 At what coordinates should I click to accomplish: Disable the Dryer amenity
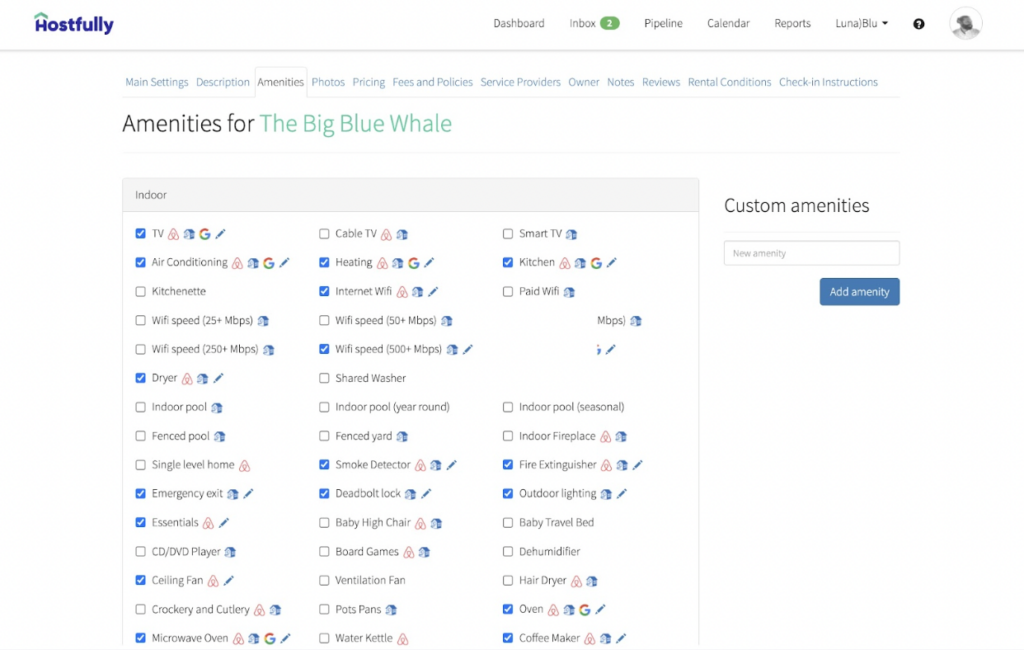click(x=140, y=378)
